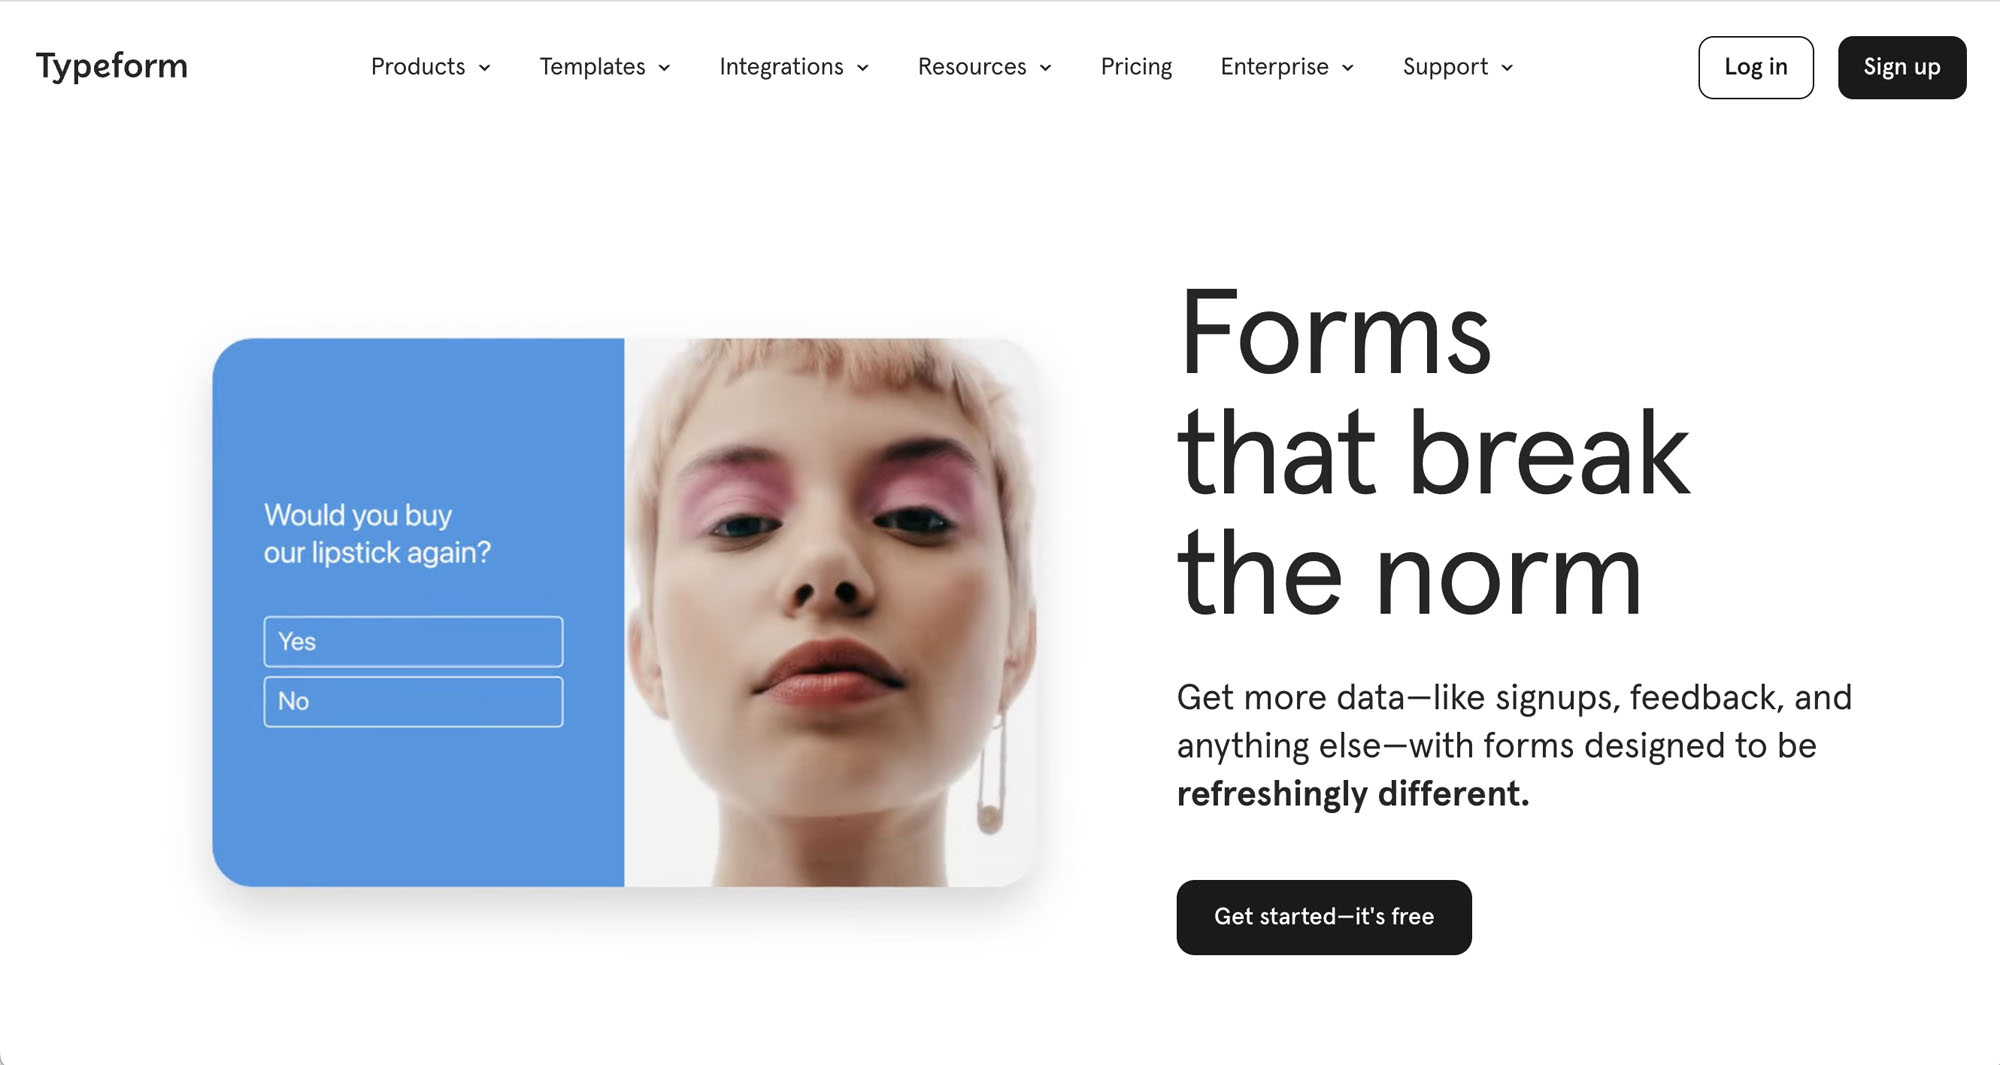Click the Typeform logo
This screenshot has width=2000, height=1065.
point(112,67)
